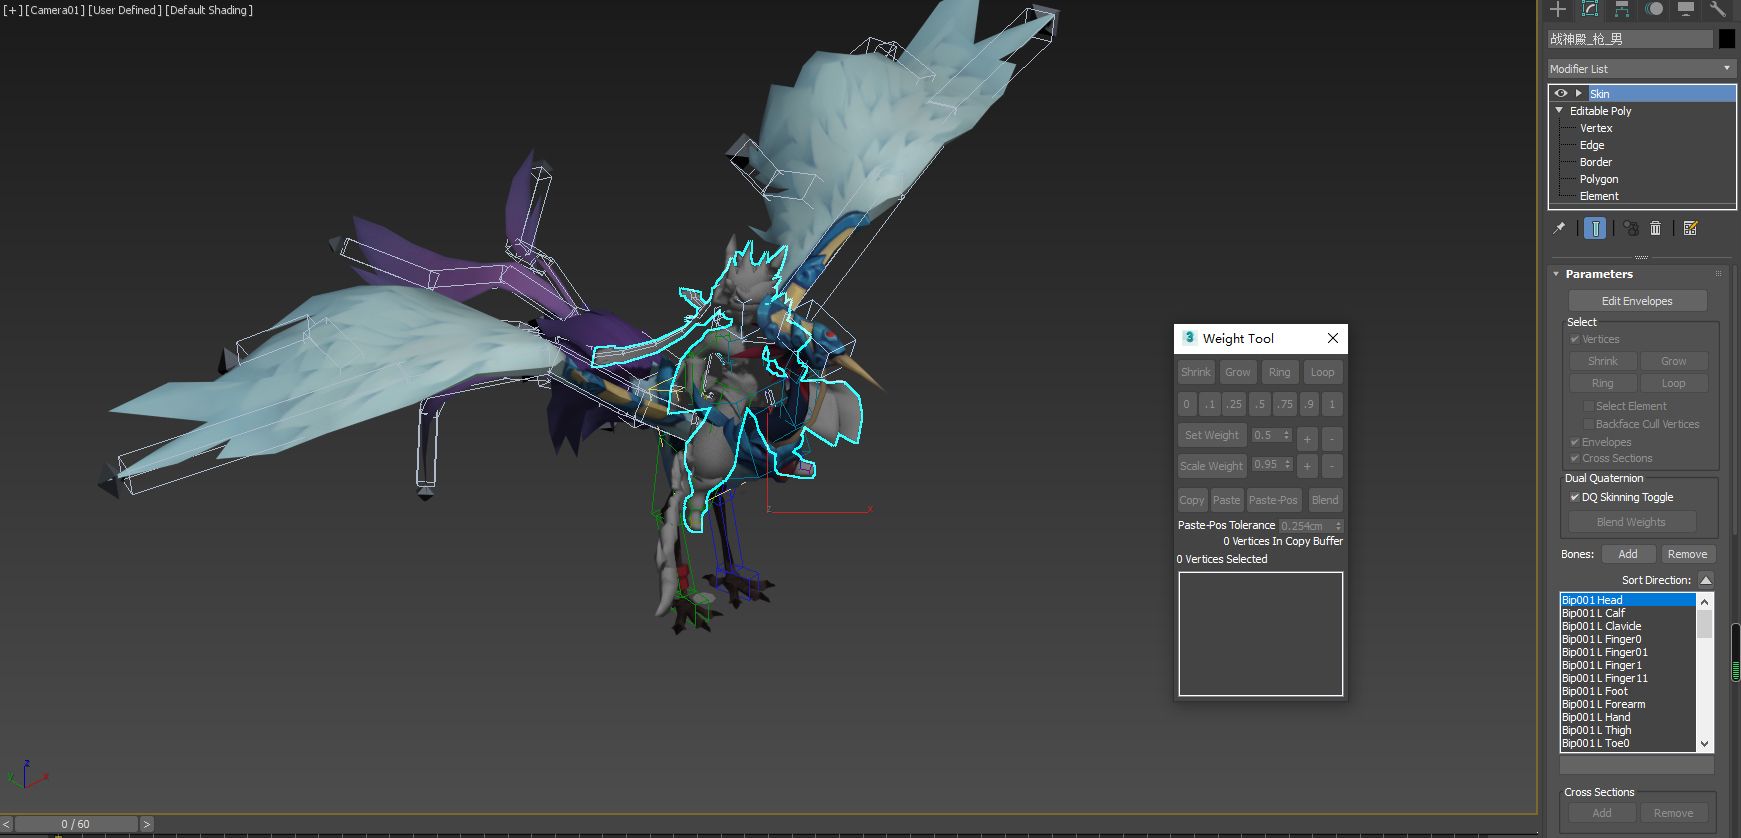The height and width of the screenshot is (838, 1741).
Task: Click the Weight Tool app icon
Action: (1189, 338)
